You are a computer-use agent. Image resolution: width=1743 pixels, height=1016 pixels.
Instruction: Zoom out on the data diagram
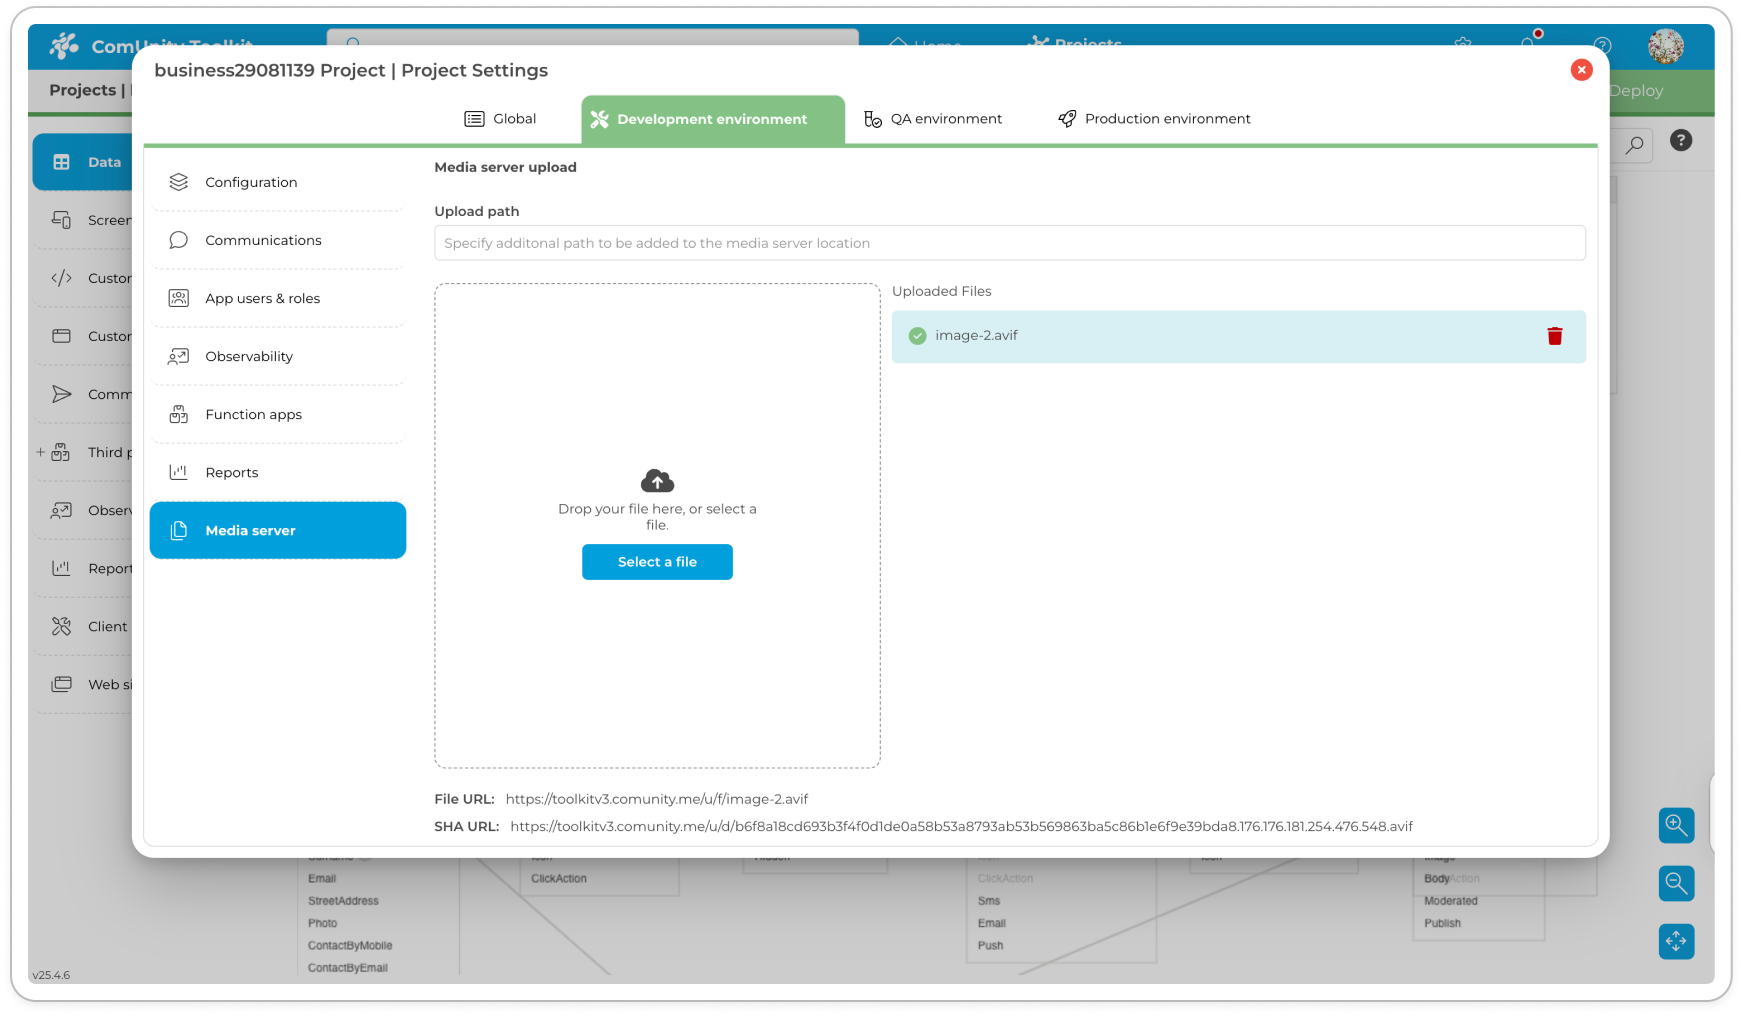[1676, 883]
